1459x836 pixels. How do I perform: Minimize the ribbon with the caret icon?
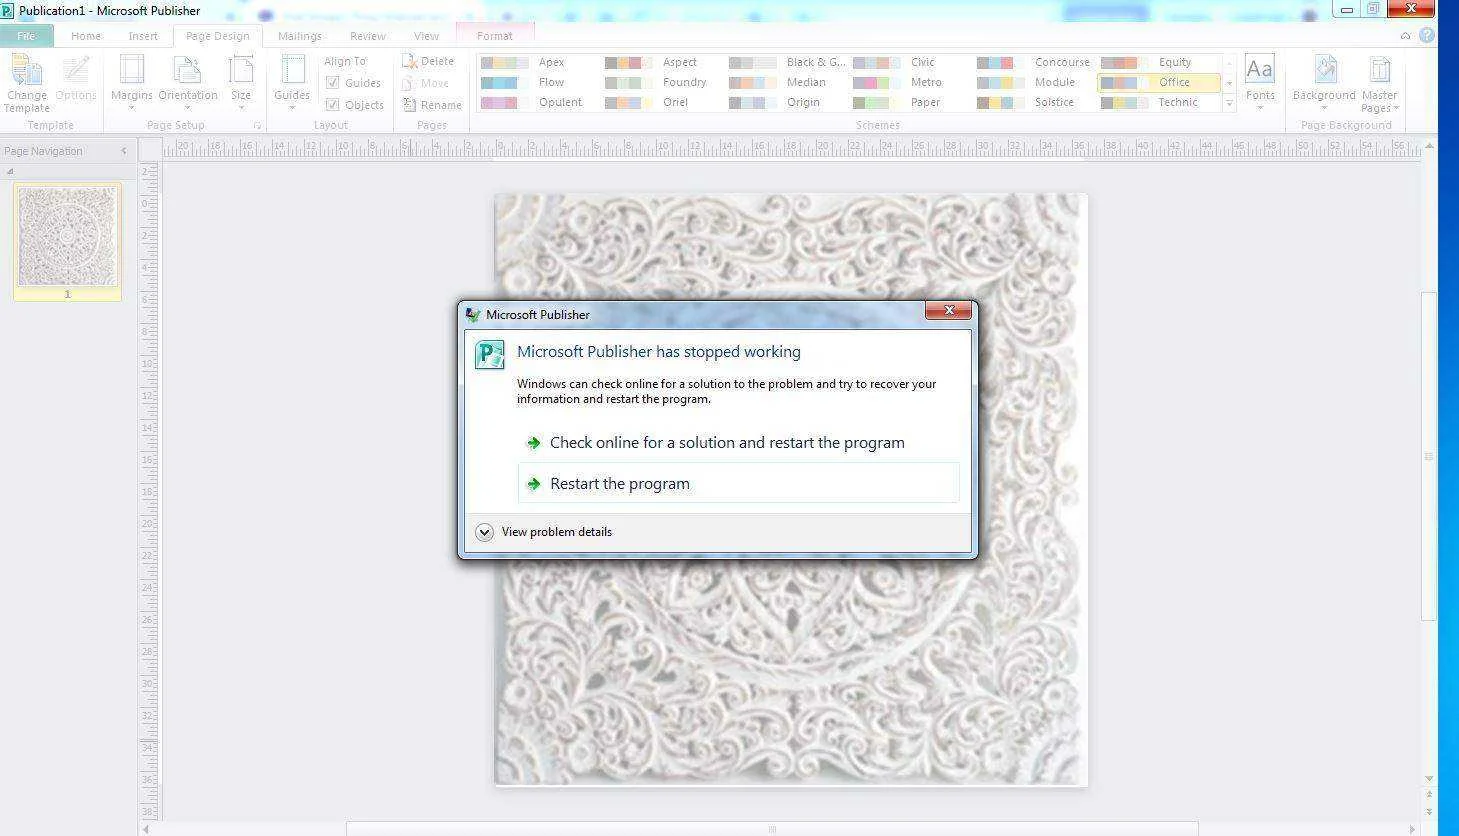[x=1406, y=35]
